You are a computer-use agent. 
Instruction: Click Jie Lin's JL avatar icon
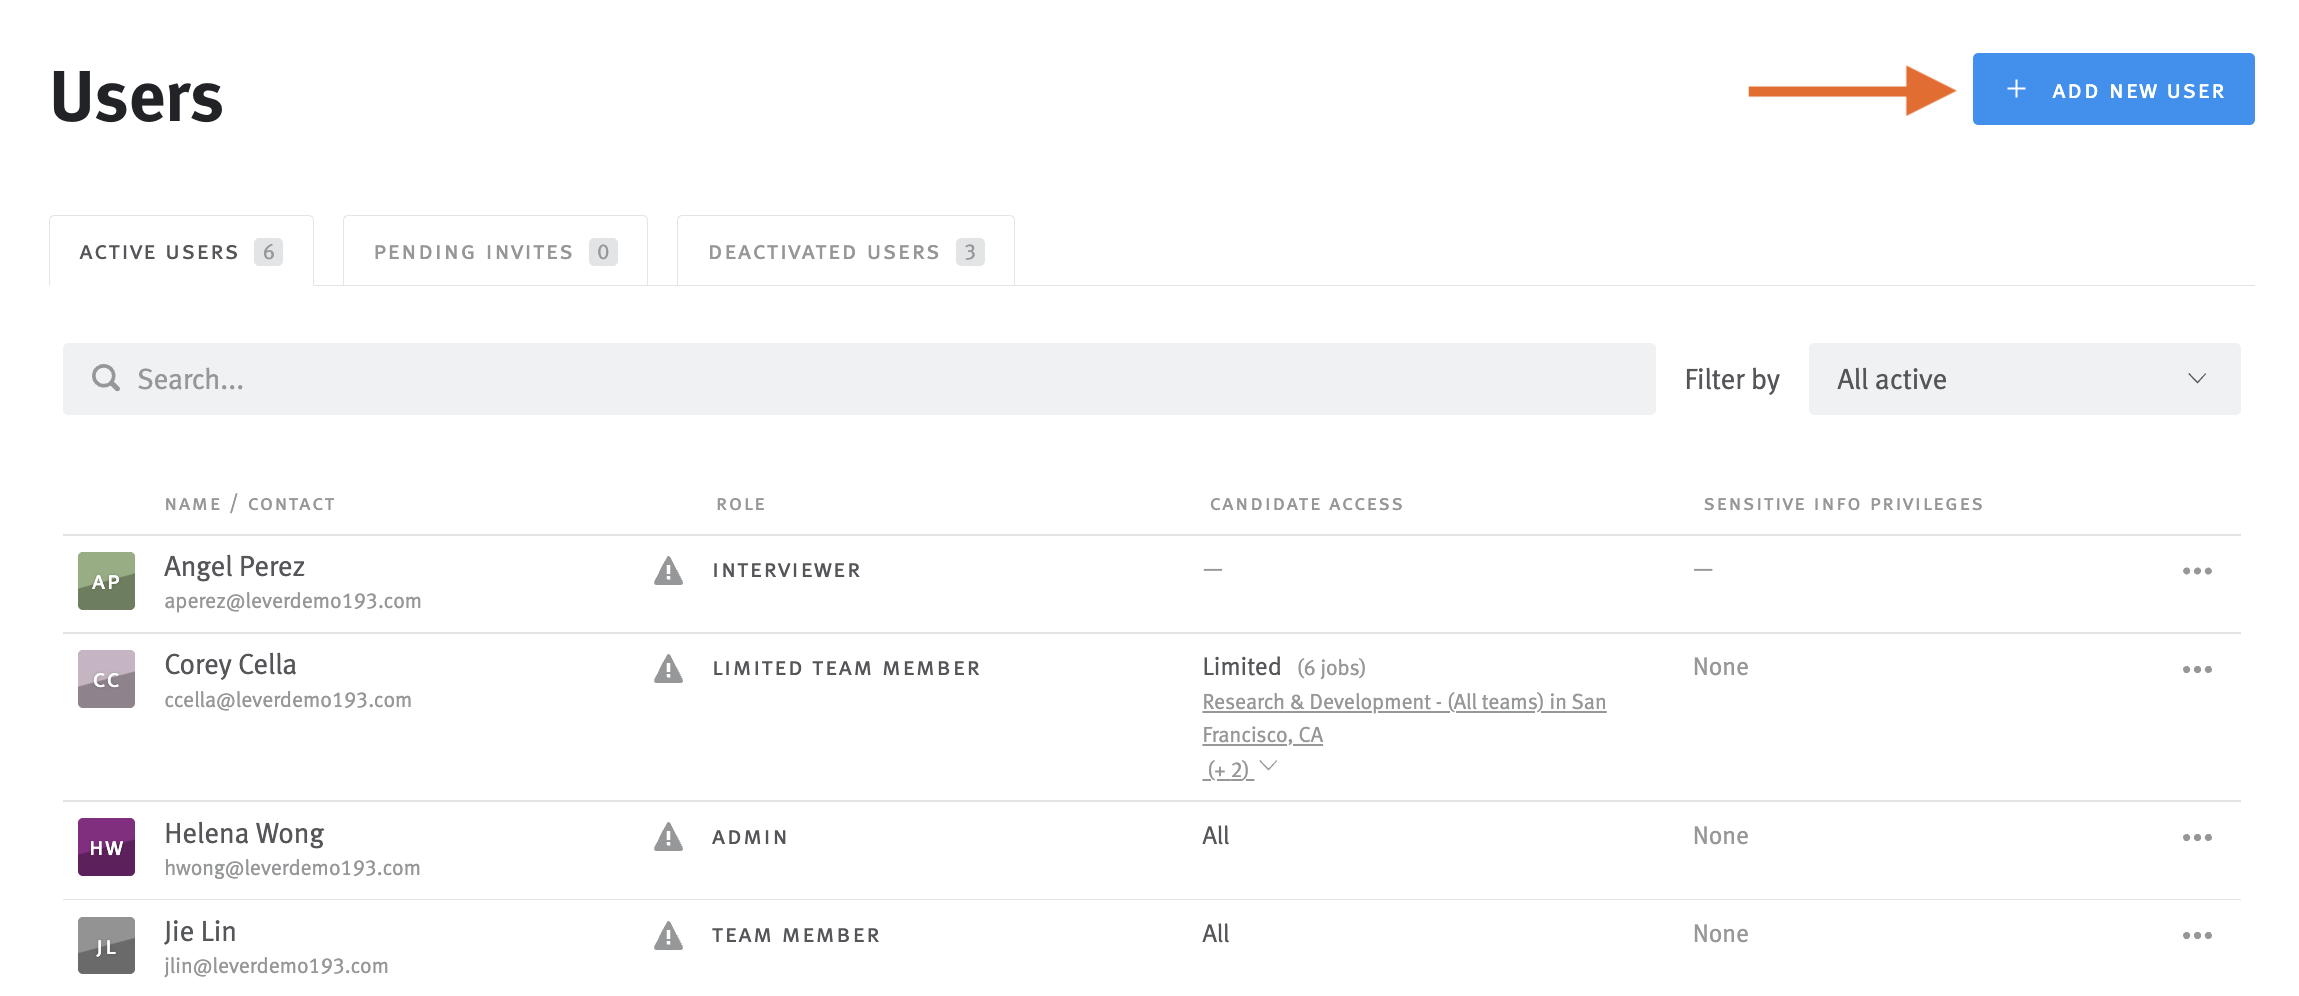105,944
